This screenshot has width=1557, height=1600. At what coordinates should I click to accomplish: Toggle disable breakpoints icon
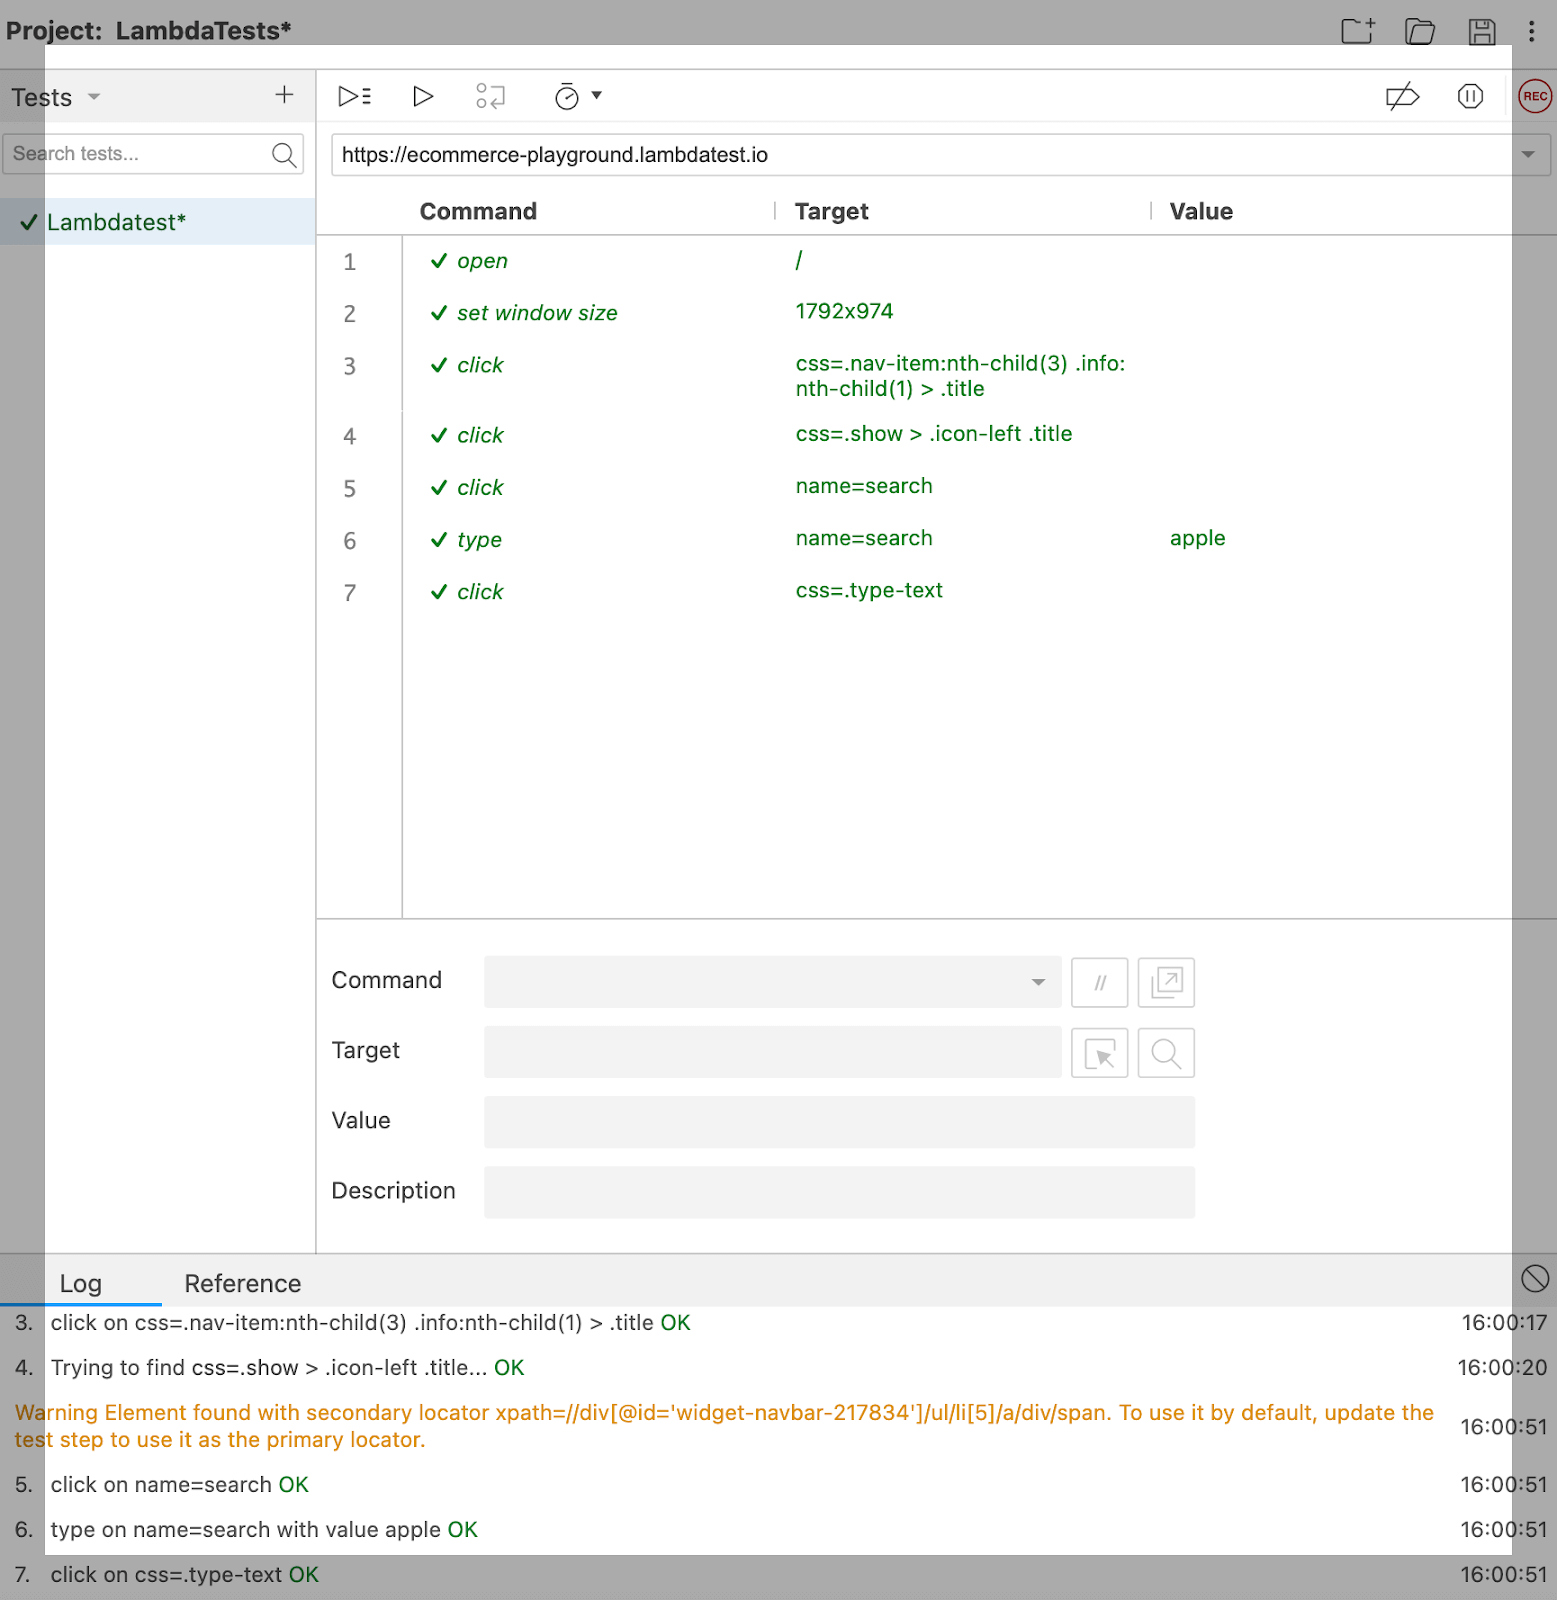1402,96
